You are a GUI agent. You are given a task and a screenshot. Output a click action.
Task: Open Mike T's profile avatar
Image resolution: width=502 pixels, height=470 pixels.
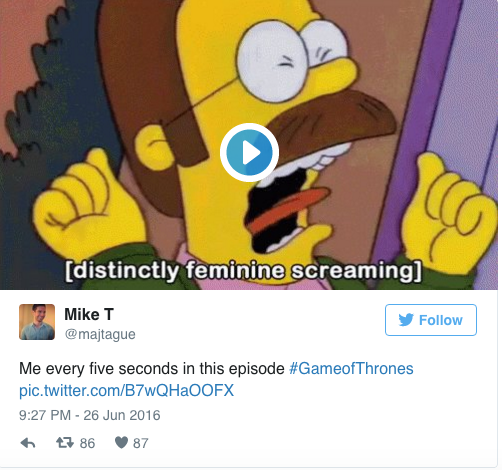(x=37, y=322)
